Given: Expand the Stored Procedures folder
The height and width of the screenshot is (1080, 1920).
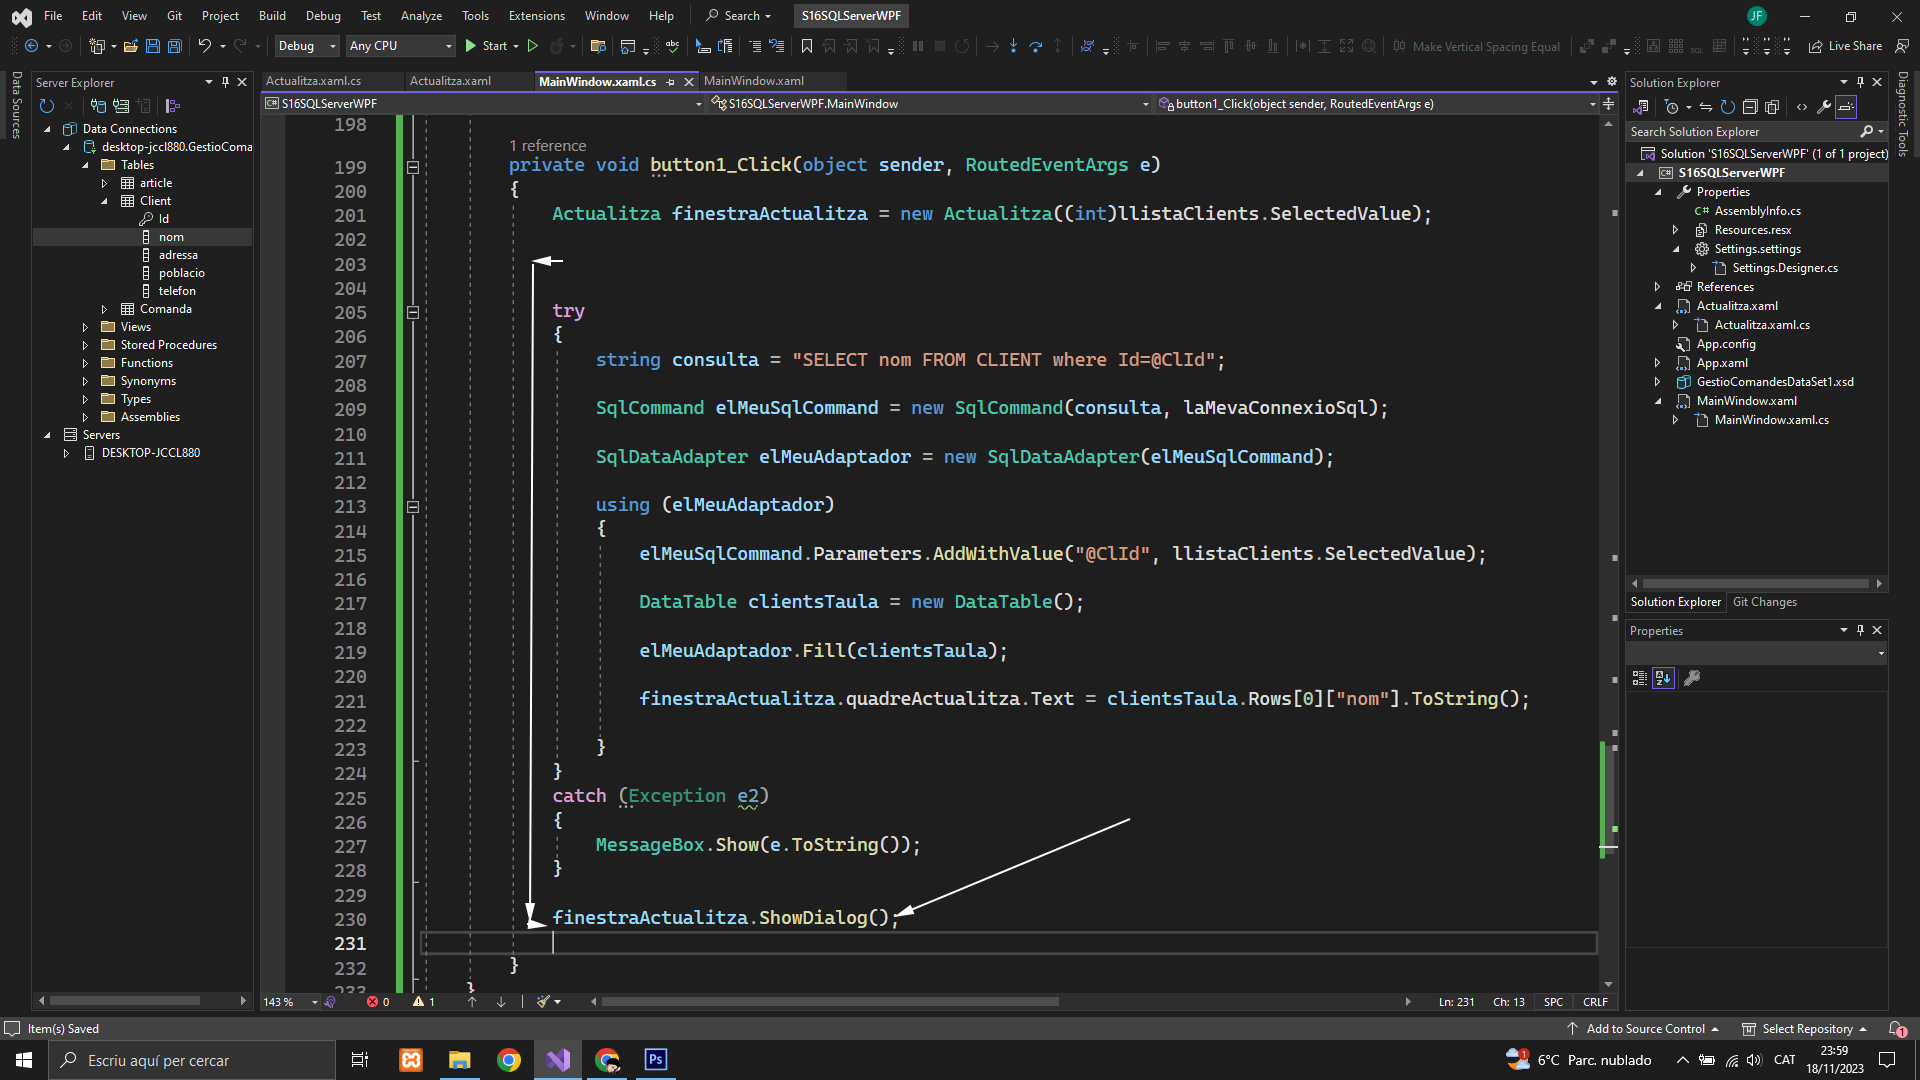Looking at the screenshot, I should [86, 345].
